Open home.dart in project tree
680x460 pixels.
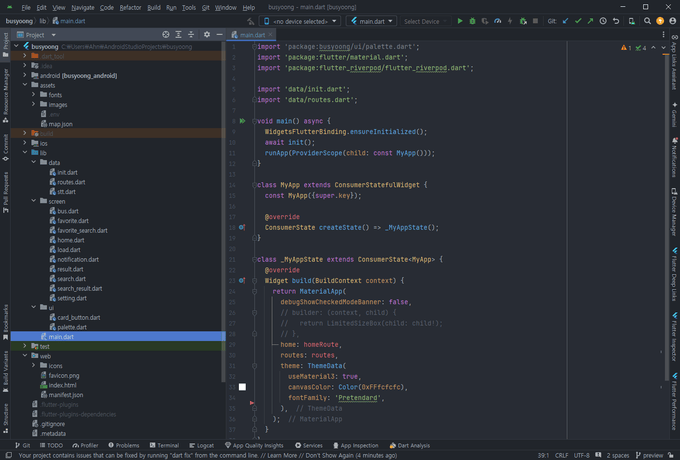[x=71, y=240]
